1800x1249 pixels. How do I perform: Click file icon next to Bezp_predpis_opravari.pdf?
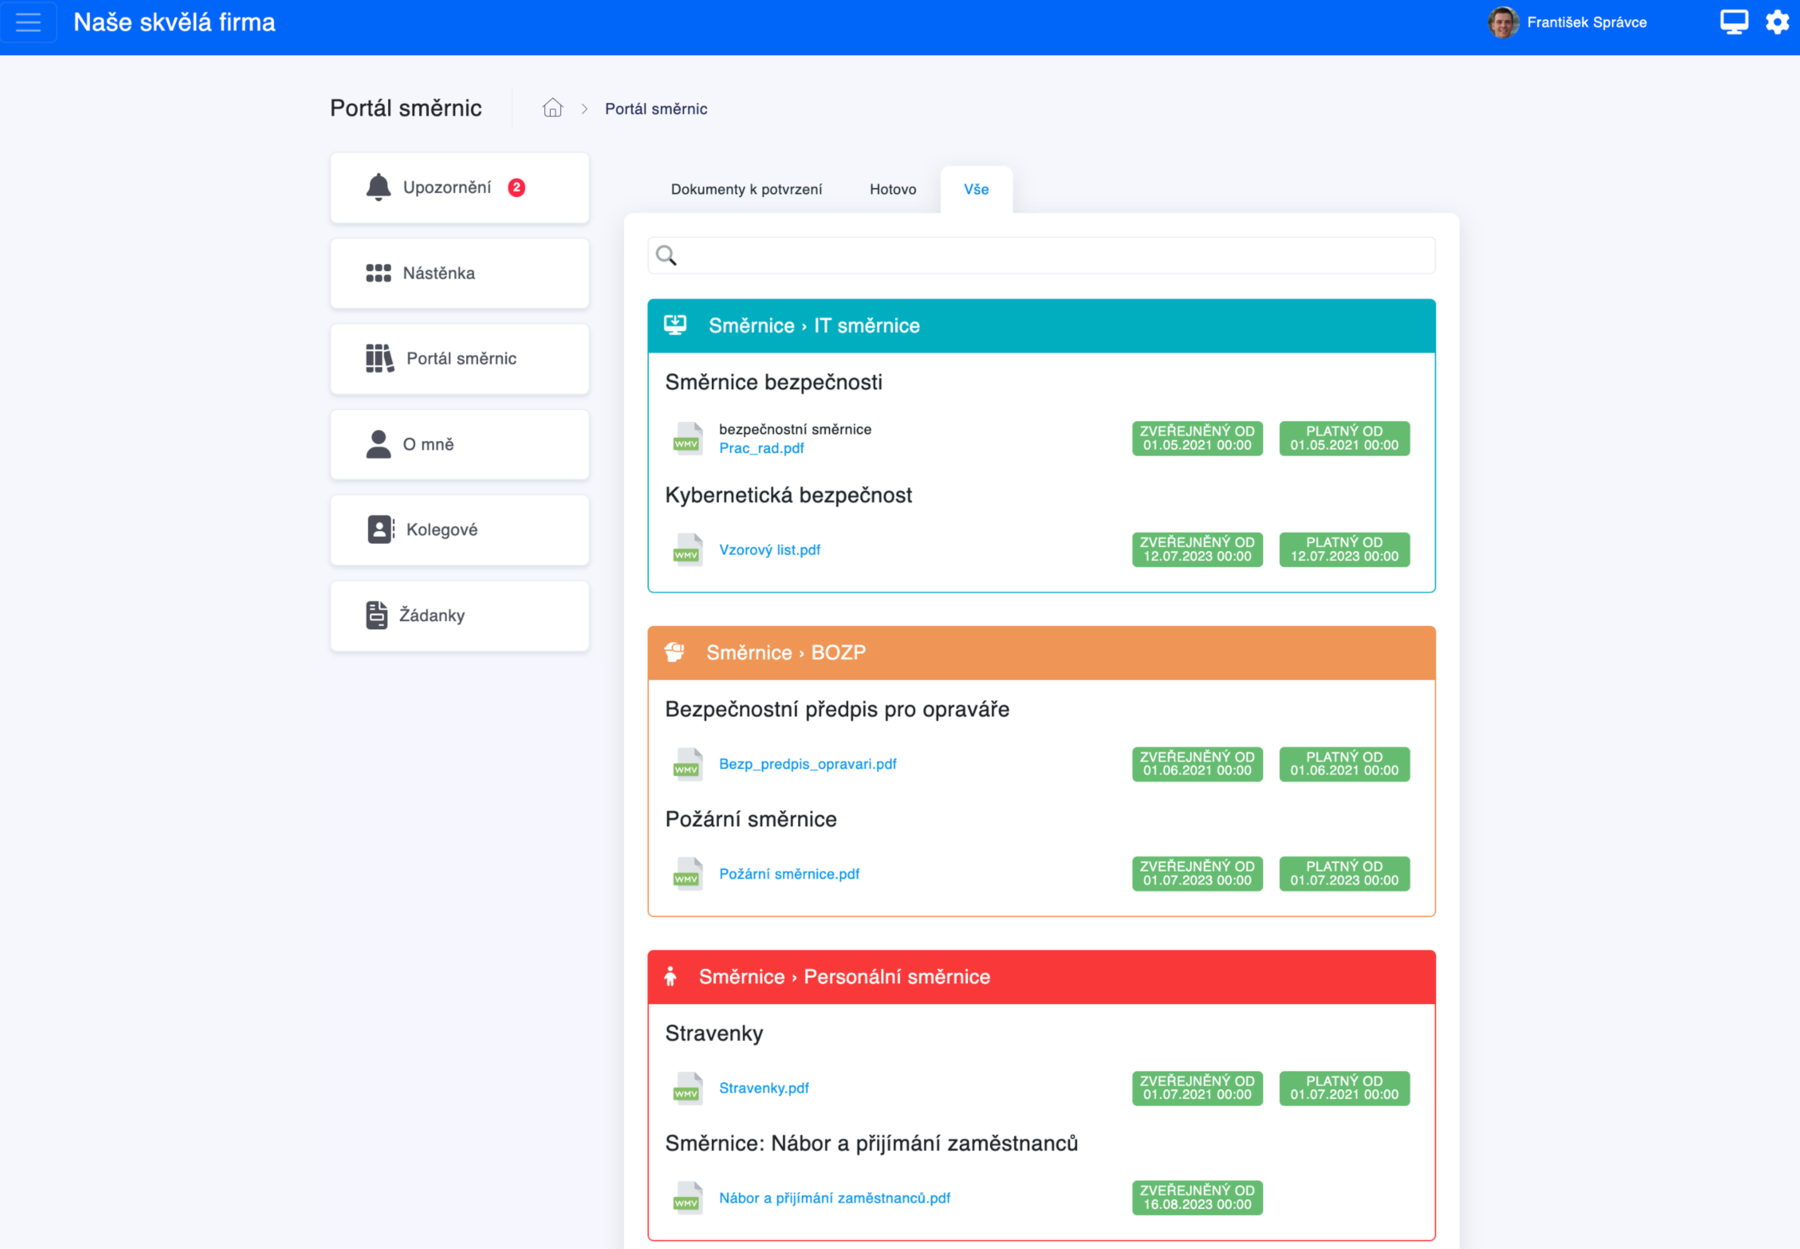click(x=687, y=764)
